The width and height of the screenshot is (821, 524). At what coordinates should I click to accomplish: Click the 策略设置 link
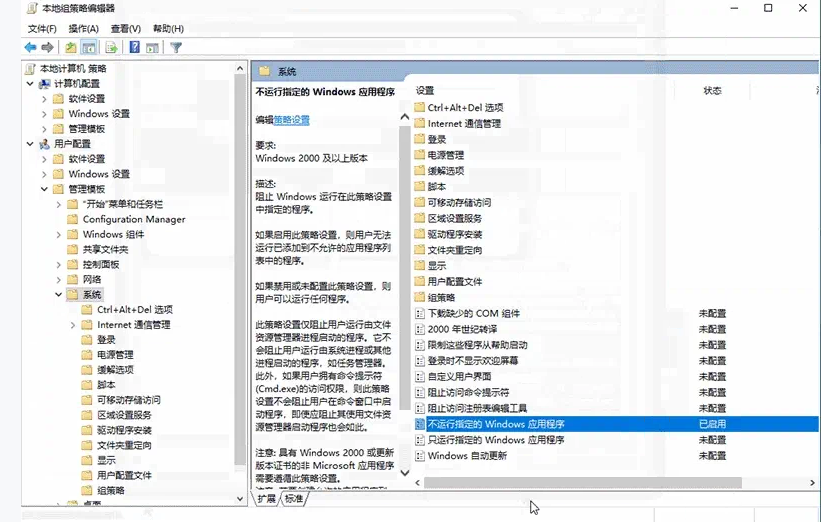(x=292, y=120)
